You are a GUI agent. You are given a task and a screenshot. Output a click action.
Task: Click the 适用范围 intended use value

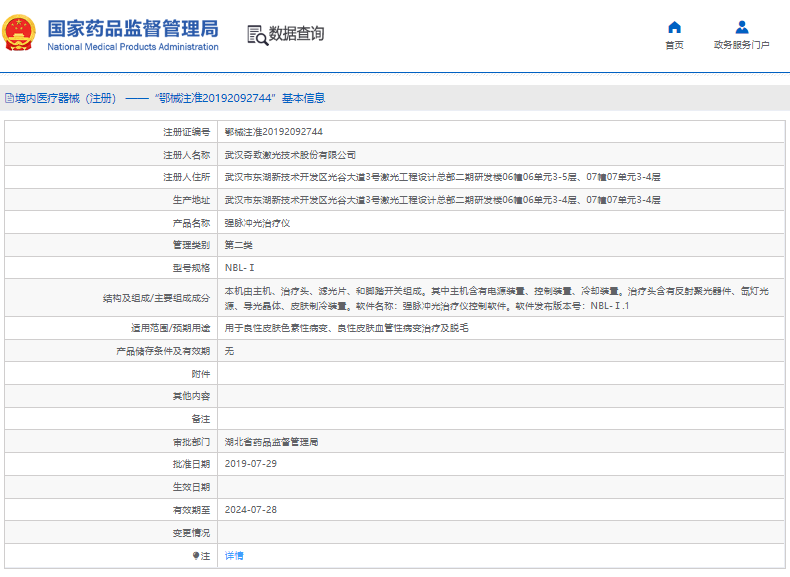click(x=347, y=328)
